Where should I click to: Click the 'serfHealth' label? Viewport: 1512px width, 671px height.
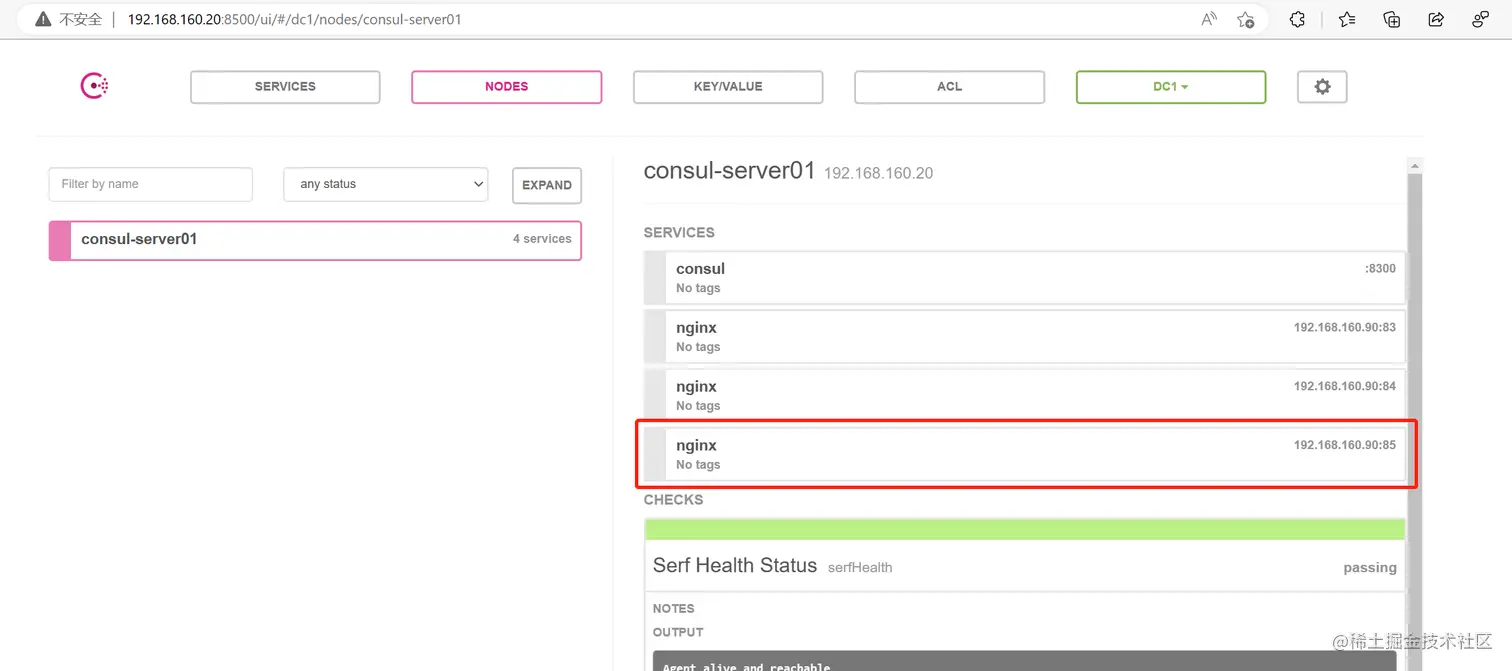pos(860,567)
